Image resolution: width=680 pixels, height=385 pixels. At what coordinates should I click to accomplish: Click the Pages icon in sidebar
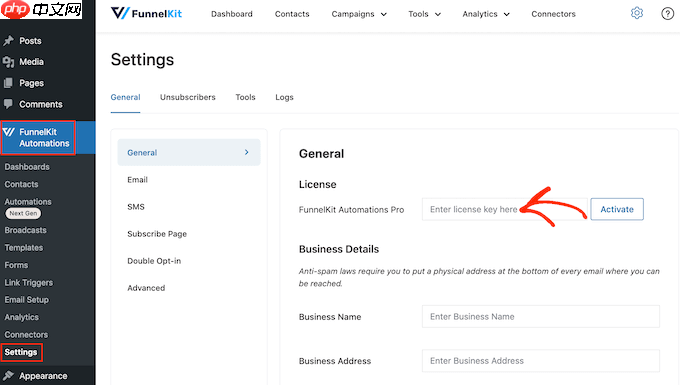(8, 83)
